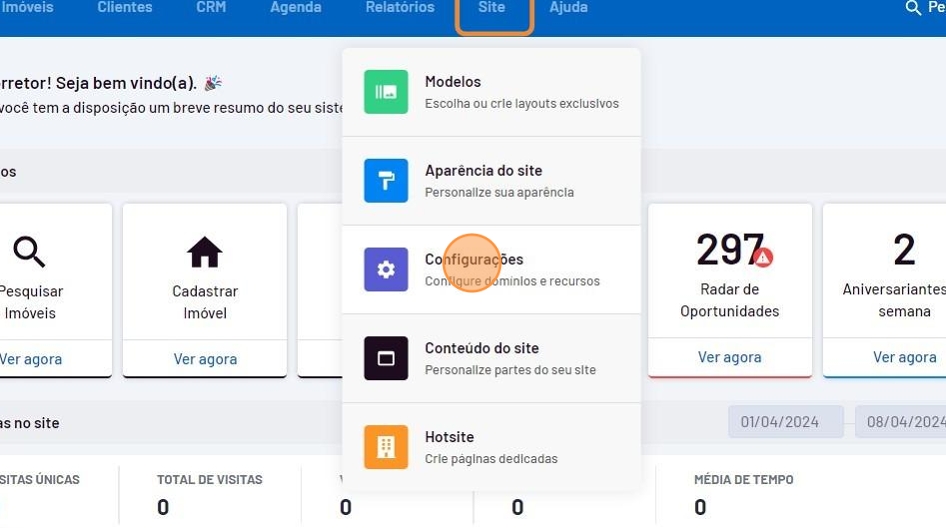
Task: Open the Site menu
Action: pos(492,8)
